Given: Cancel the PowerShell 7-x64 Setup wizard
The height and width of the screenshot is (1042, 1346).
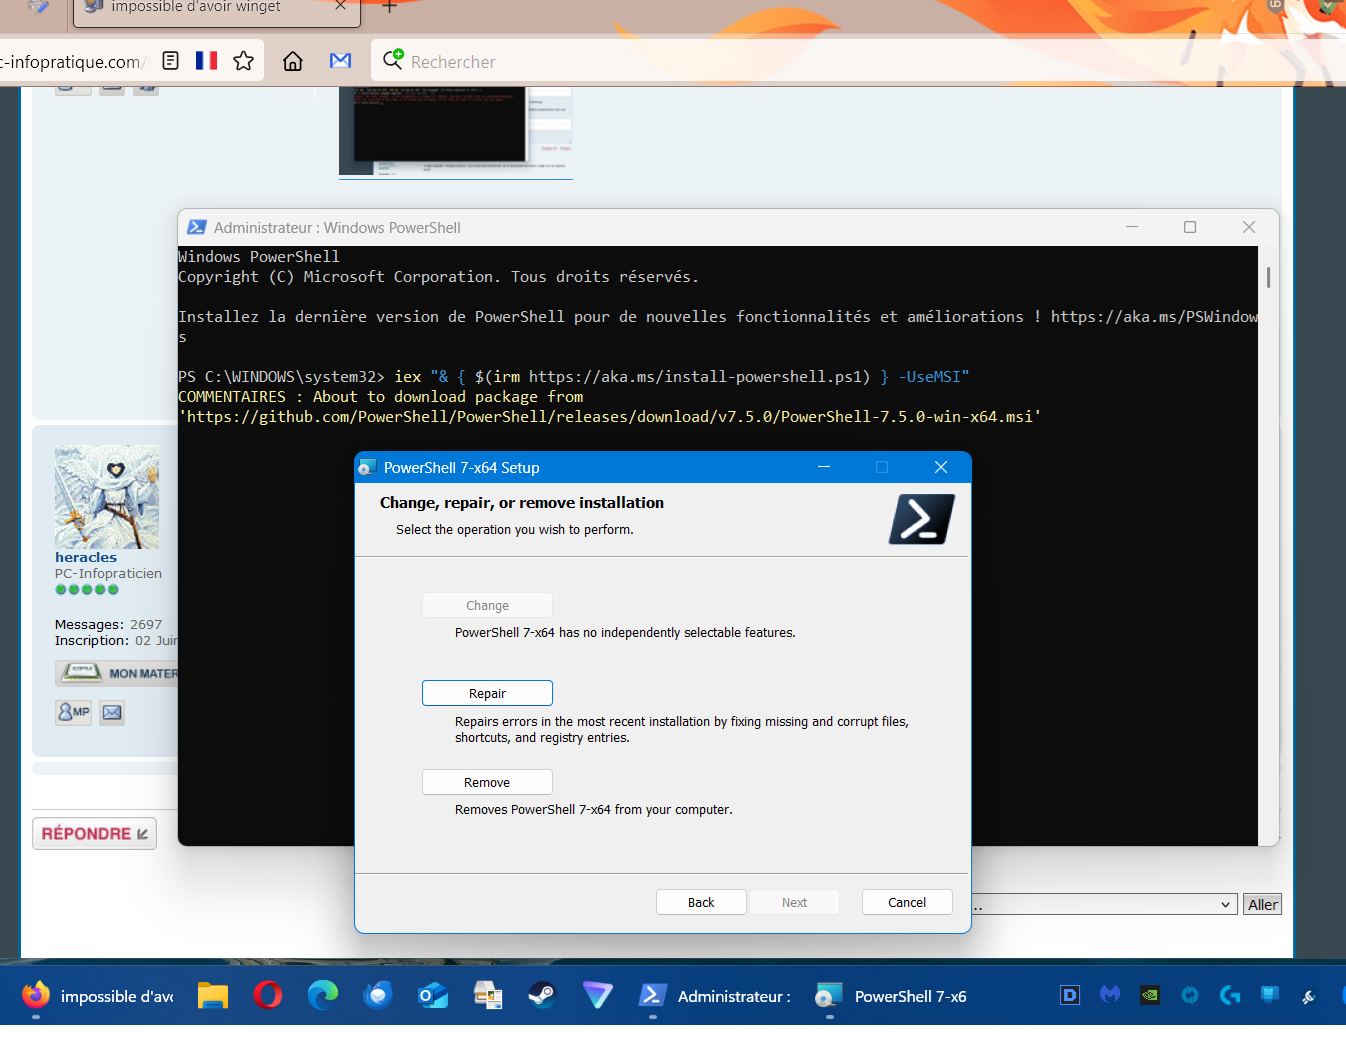Looking at the screenshot, I should pyautogui.click(x=907, y=902).
